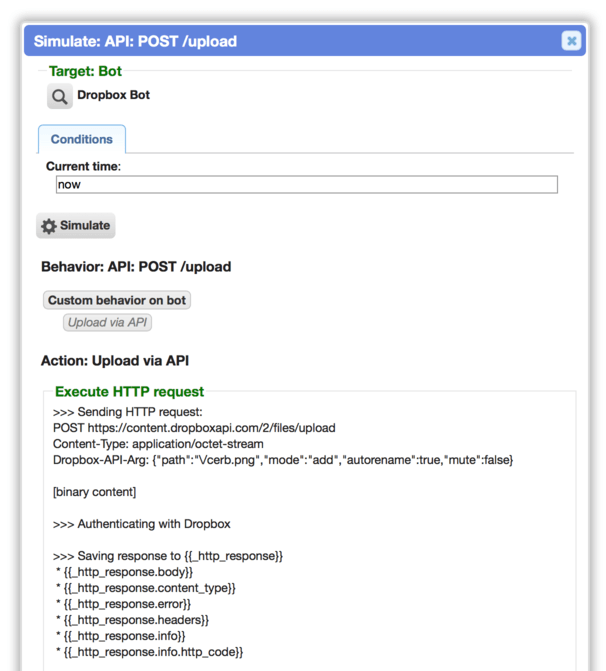Click the Behavior: API: POST /upload heading

tap(136, 267)
